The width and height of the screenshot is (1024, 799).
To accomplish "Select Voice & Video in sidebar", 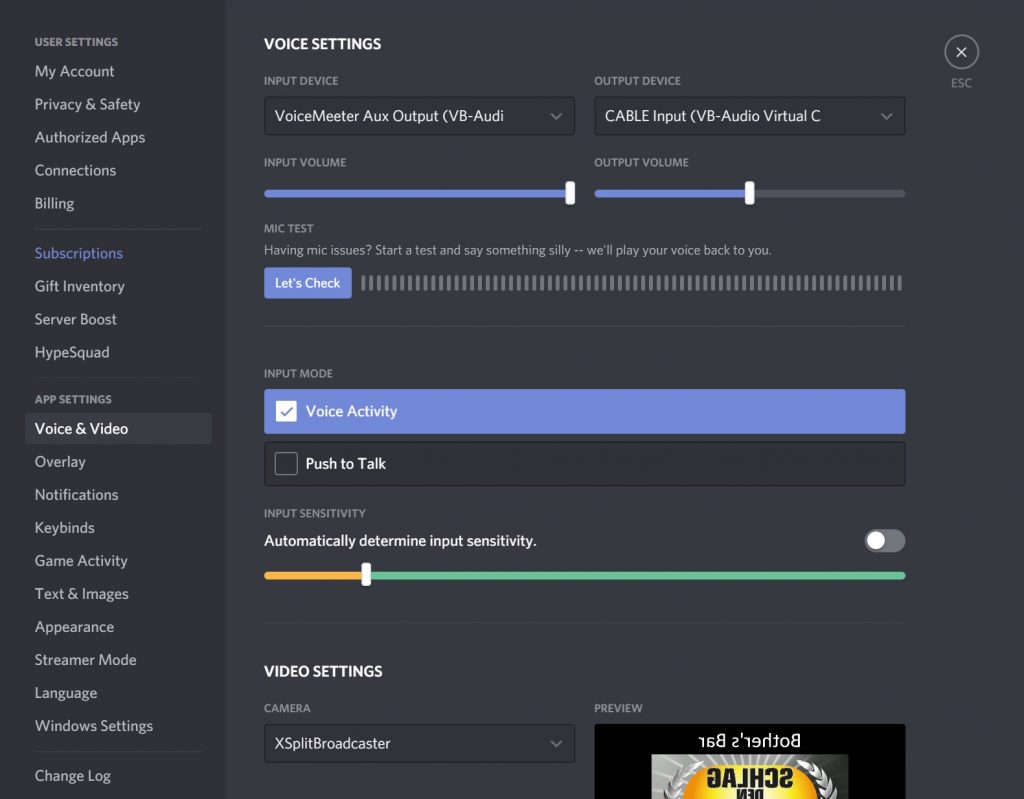I will [118, 429].
